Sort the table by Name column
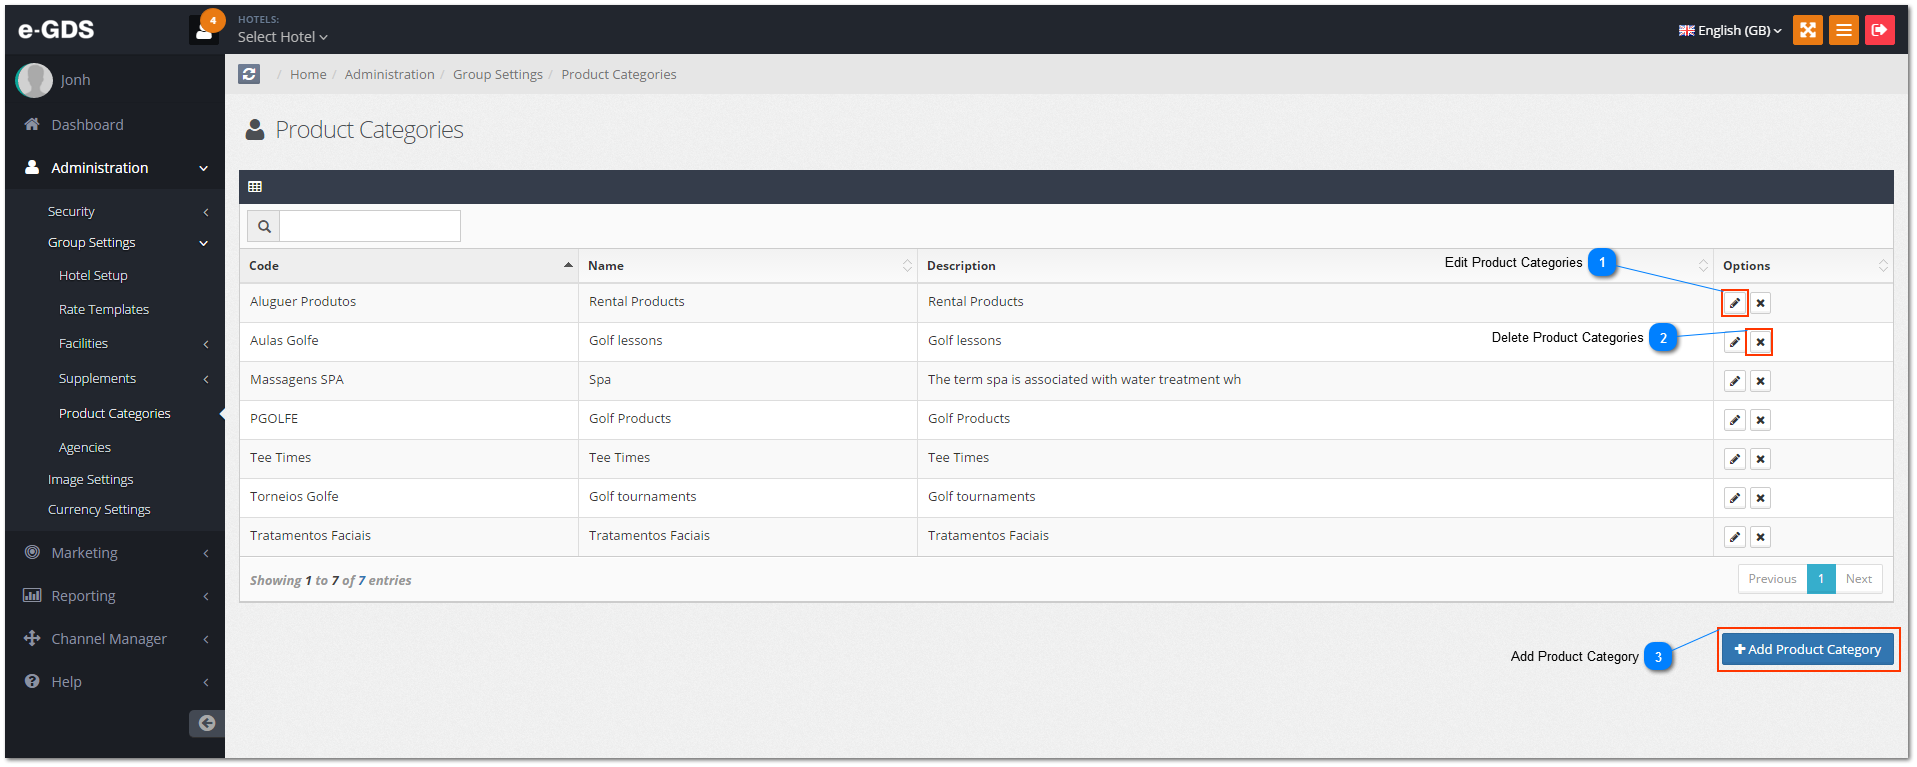Screen dimensions: 1917x767 tap(748, 266)
